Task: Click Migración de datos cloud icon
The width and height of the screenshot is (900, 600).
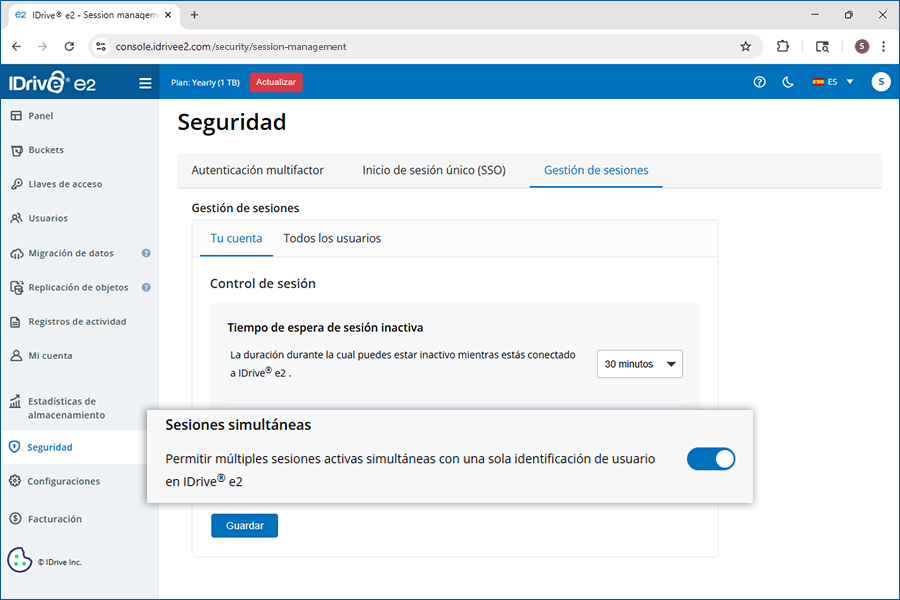Action: (x=17, y=253)
